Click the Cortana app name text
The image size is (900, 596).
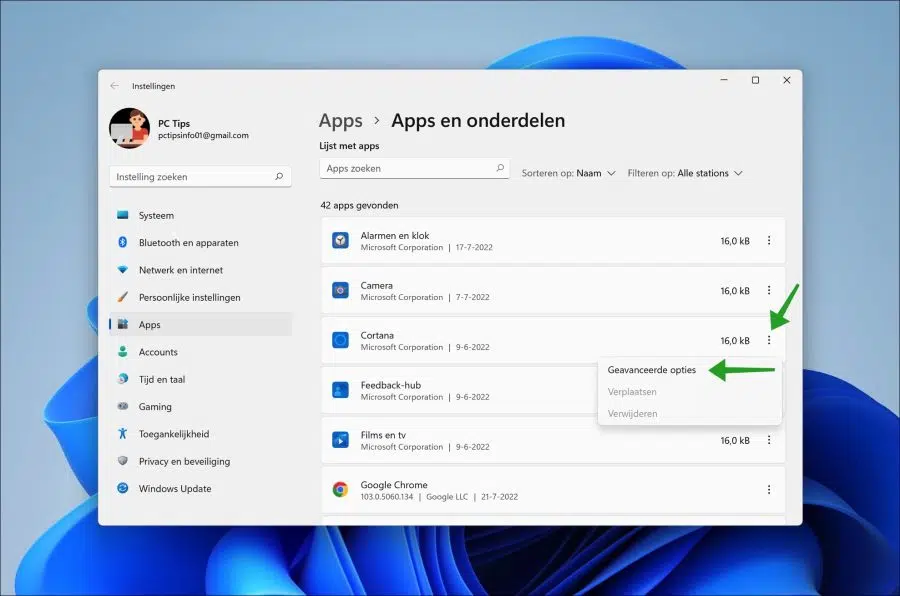pyautogui.click(x=377, y=335)
